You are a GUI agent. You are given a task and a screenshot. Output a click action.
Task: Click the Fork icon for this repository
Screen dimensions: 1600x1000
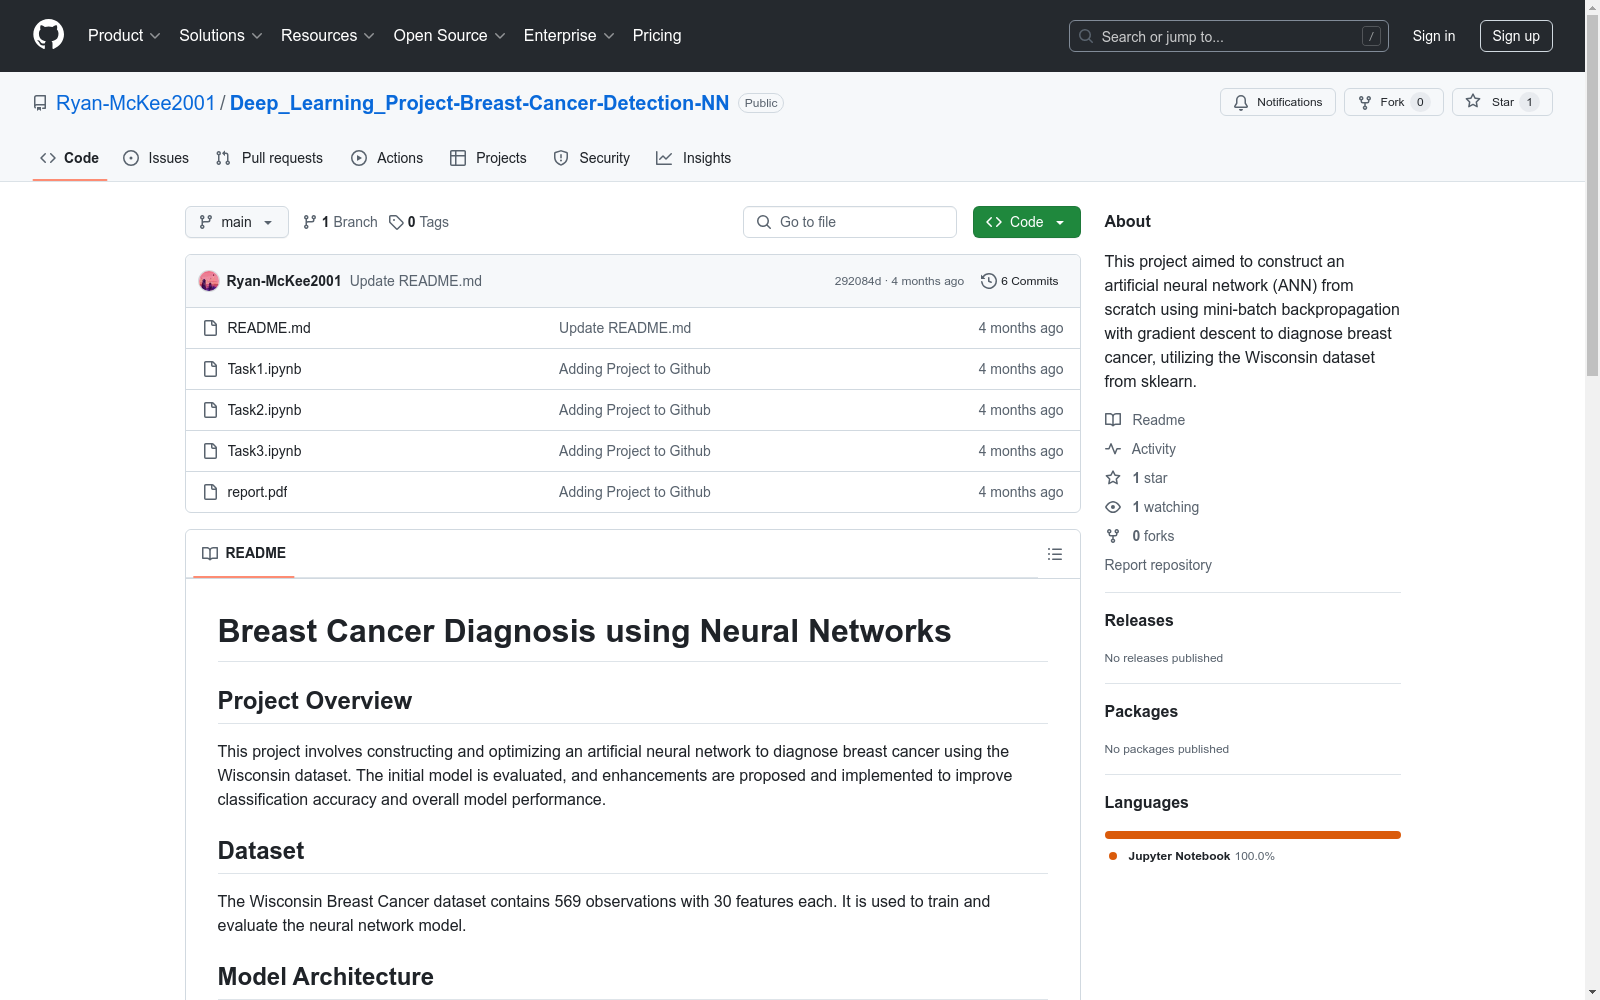point(1364,101)
